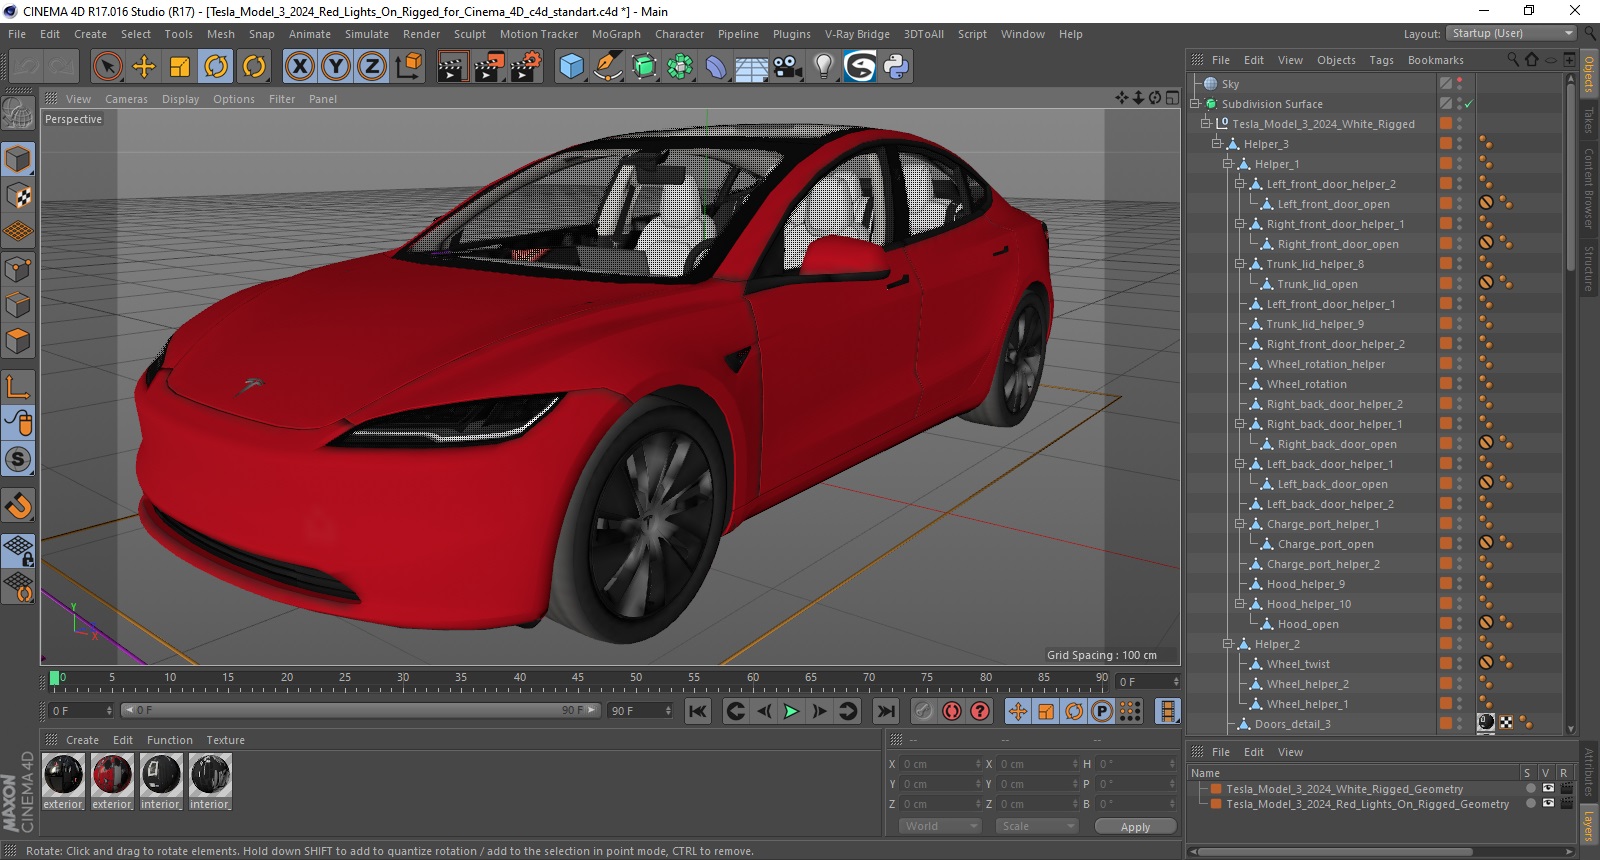
Task: Toggle solo for Red Lights On Rigged Geometry layer
Action: pyautogui.click(x=1530, y=803)
